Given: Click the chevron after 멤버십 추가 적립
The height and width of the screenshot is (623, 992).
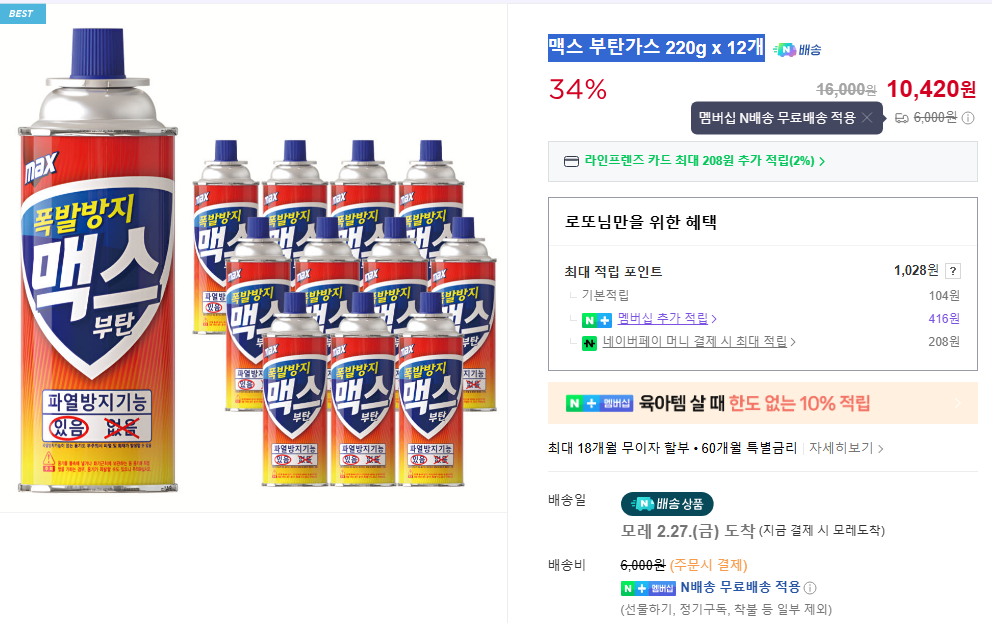Looking at the screenshot, I should click(716, 319).
